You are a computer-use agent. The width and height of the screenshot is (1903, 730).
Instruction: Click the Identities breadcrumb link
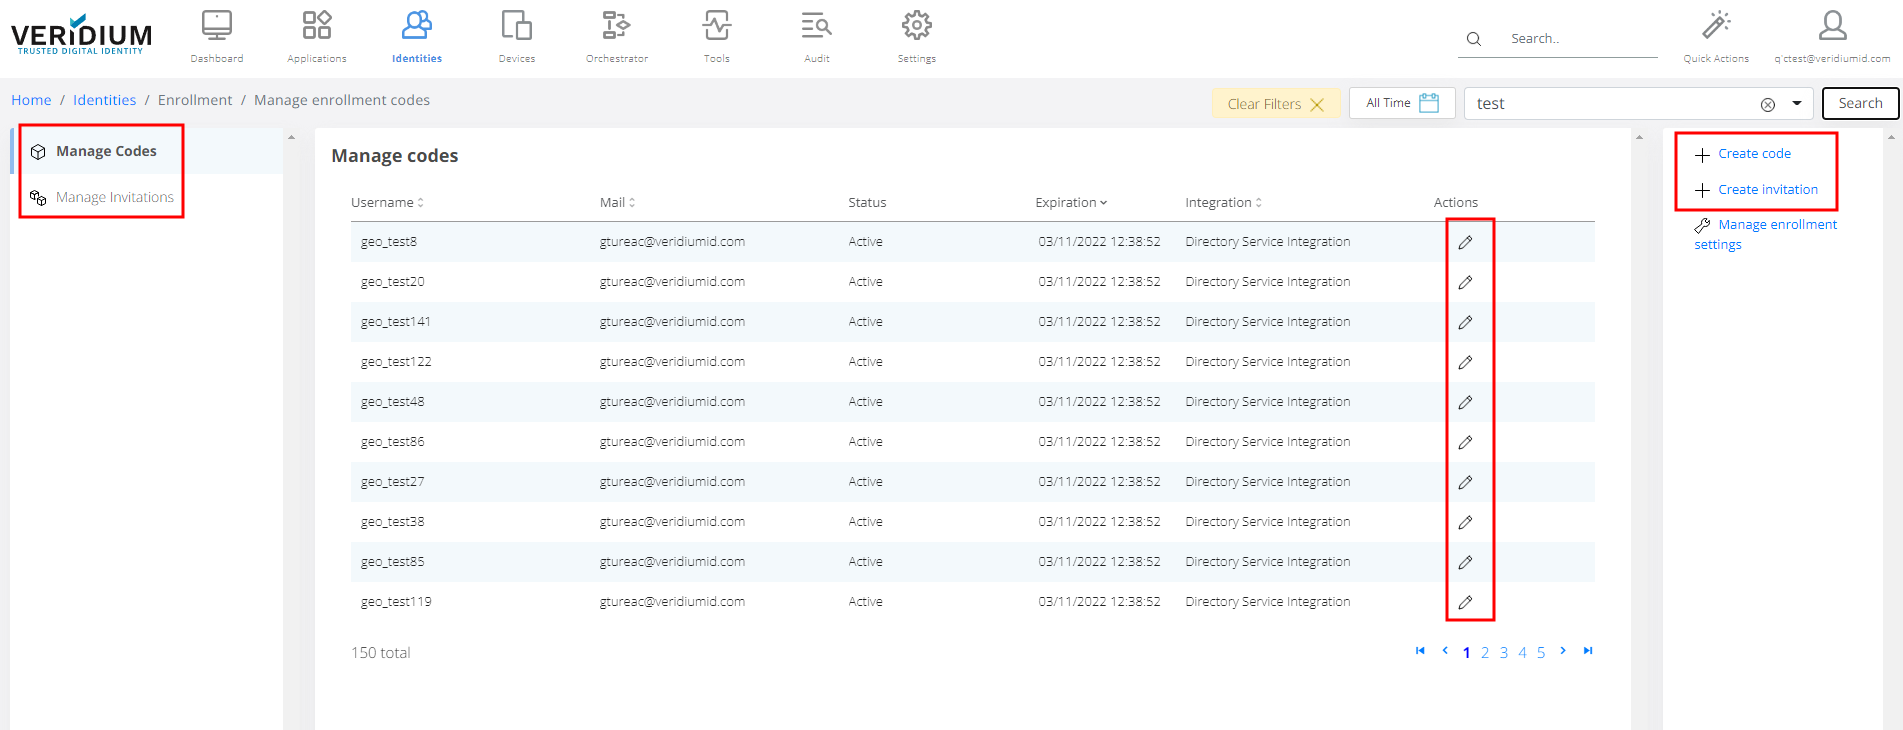tap(104, 100)
